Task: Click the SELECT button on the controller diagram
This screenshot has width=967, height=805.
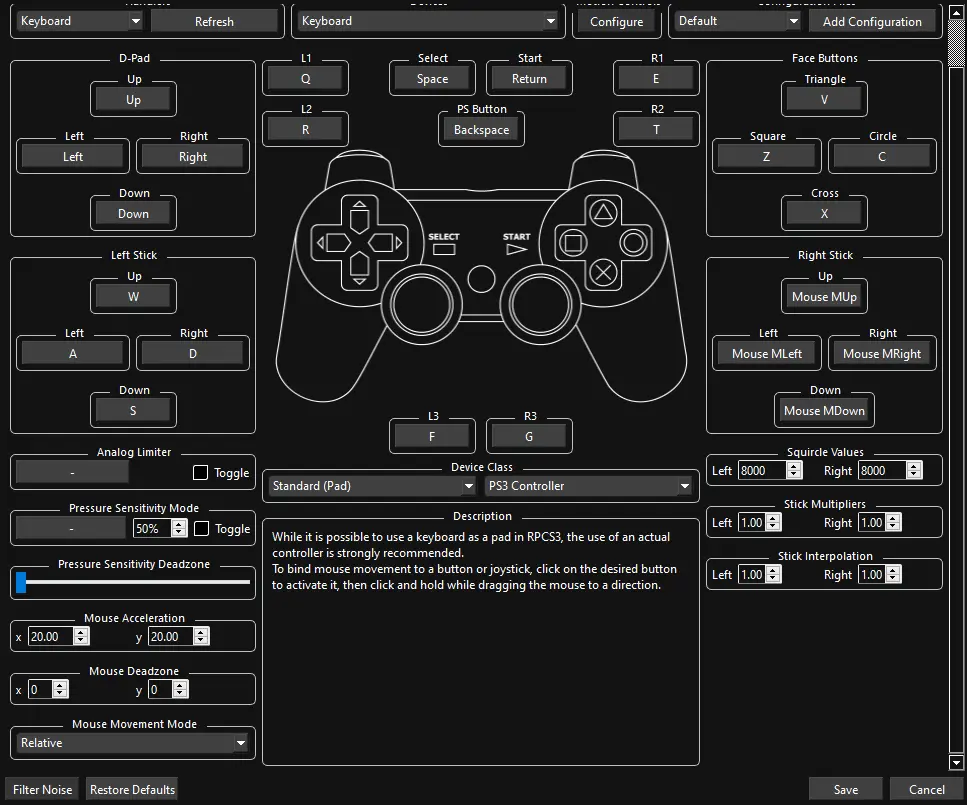Action: click(444, 249)
